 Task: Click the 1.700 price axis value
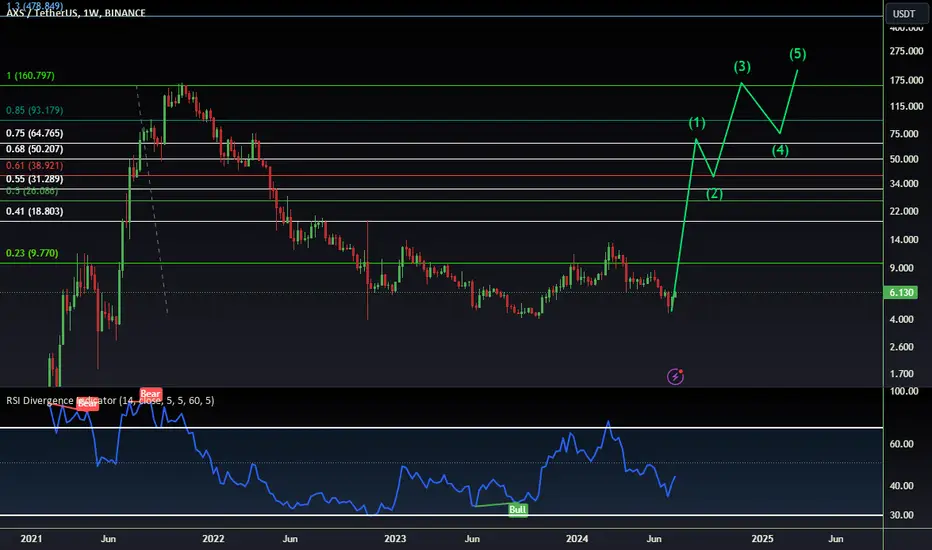click(x=901, y=374)
